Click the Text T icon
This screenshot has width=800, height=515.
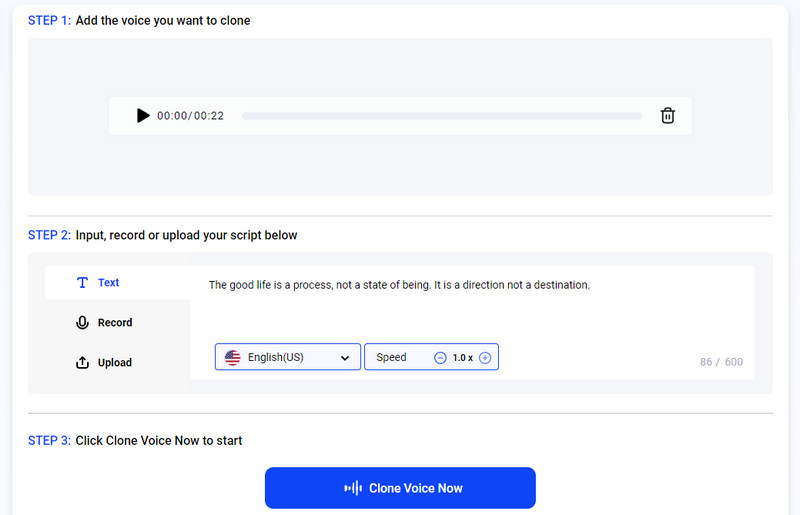point(83,283)
